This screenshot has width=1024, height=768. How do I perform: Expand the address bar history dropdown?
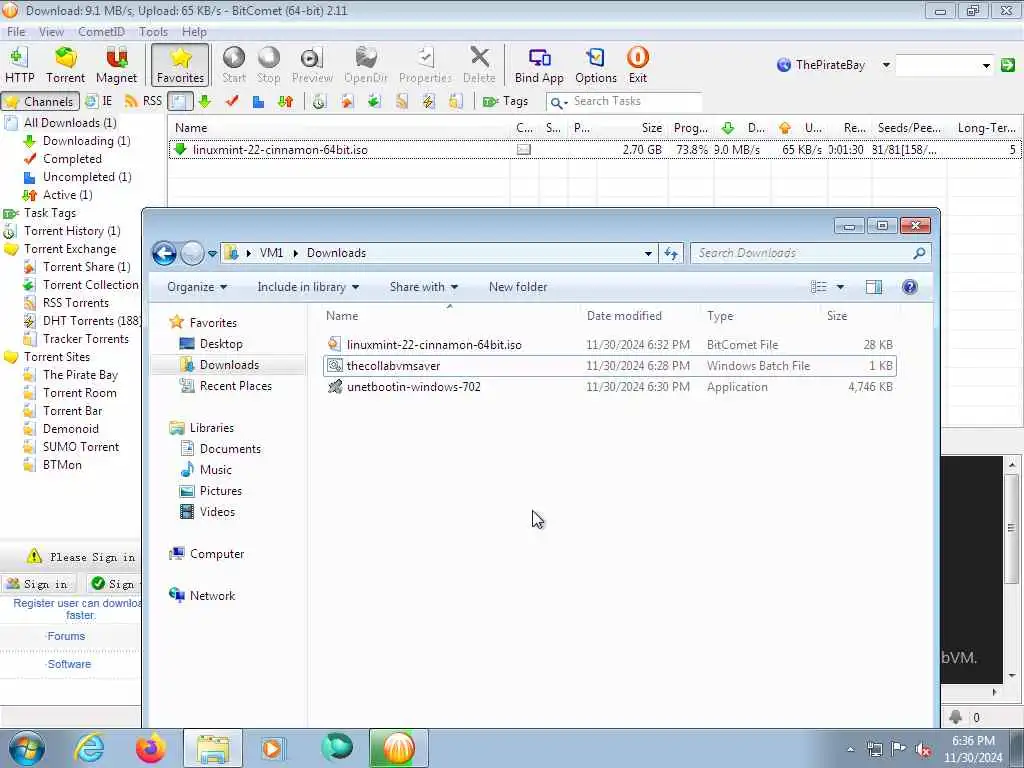[648, 253]
